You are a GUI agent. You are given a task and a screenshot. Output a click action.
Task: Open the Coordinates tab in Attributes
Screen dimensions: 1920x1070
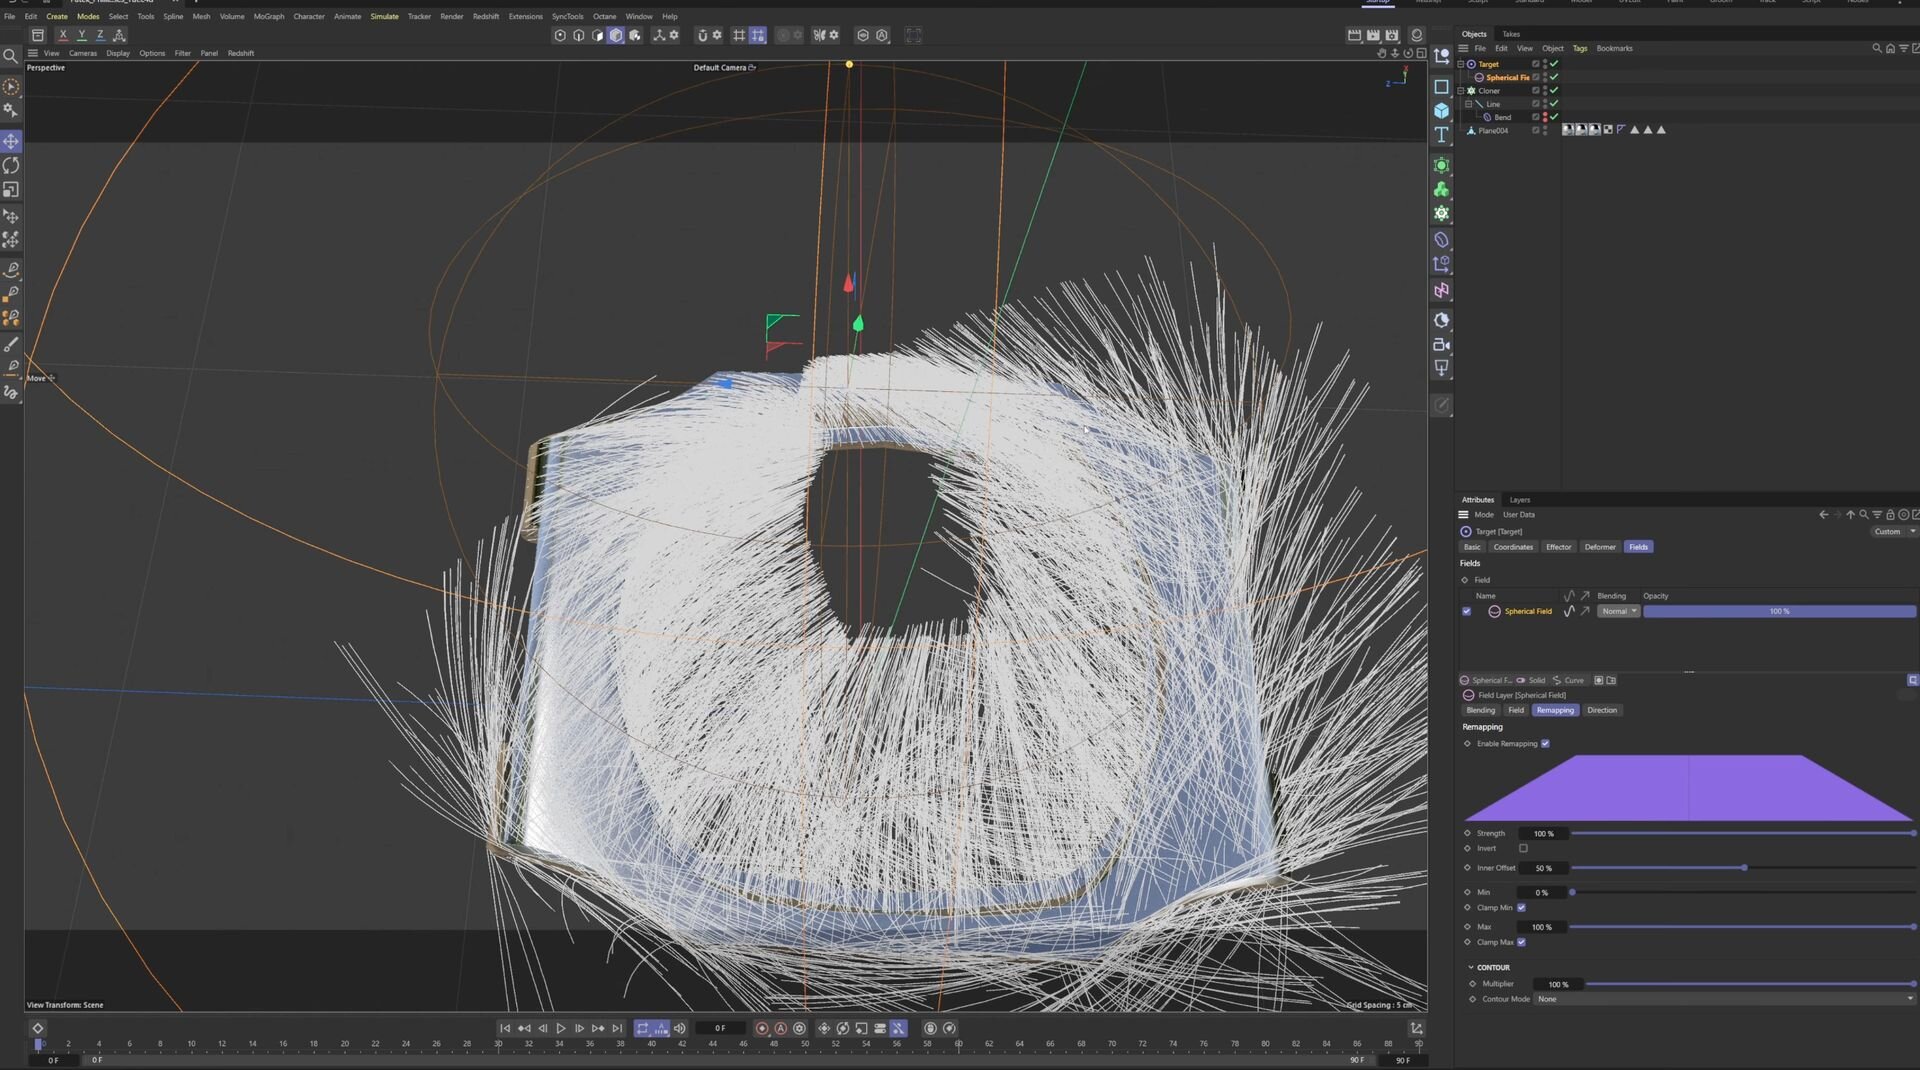pos(1513,547)
